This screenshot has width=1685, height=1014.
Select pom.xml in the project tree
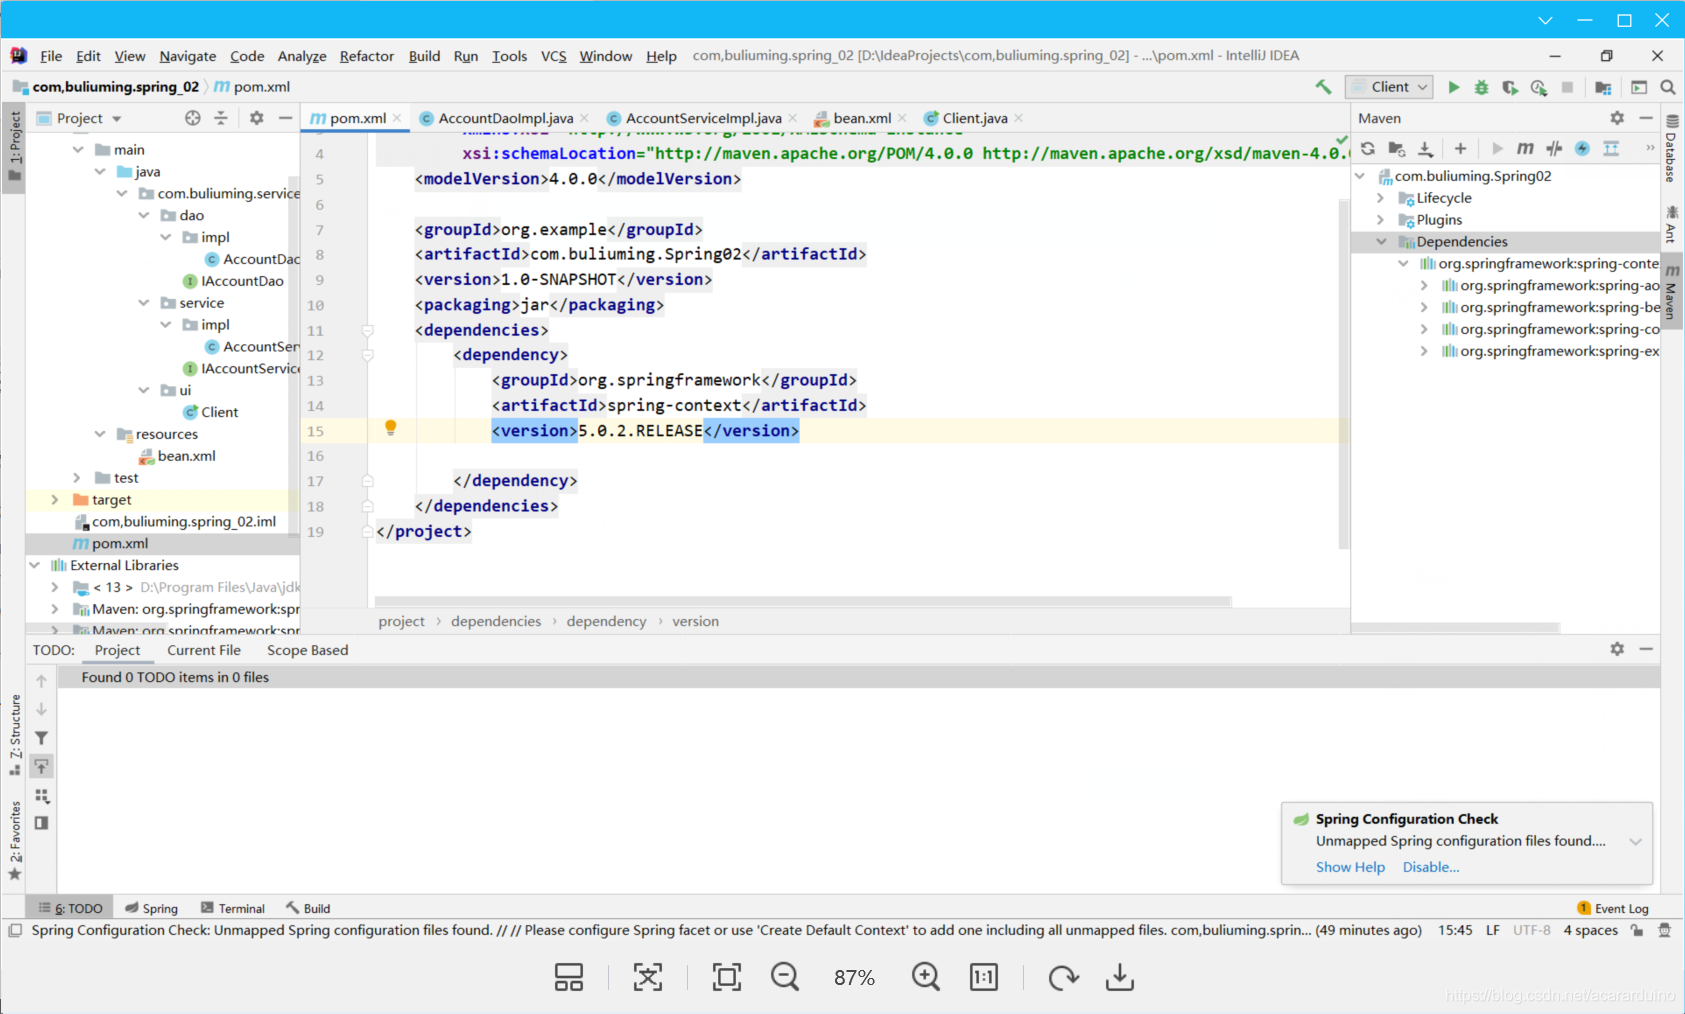pos(163,544)
